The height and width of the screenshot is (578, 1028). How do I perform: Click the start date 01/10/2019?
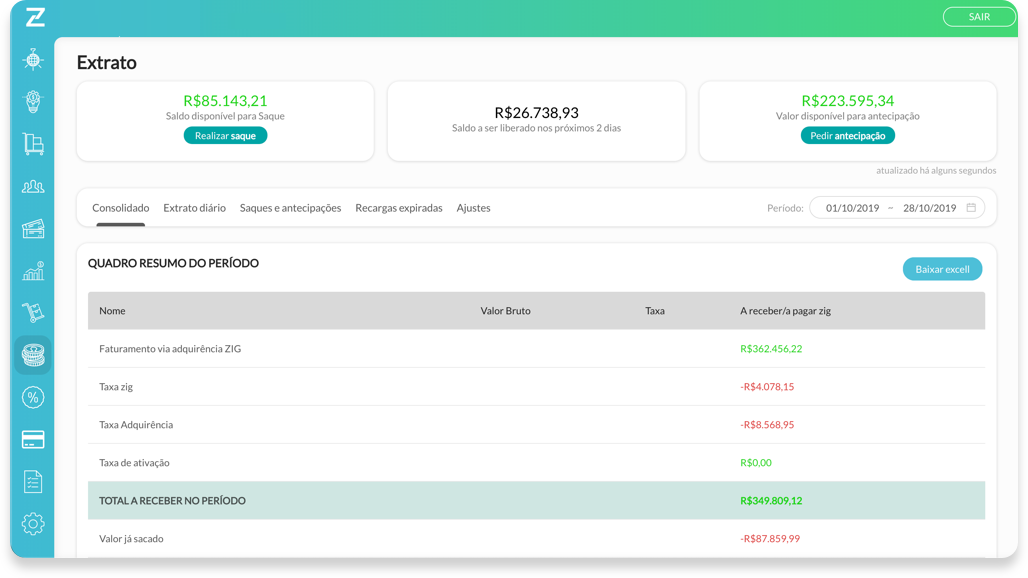(852, 208)
